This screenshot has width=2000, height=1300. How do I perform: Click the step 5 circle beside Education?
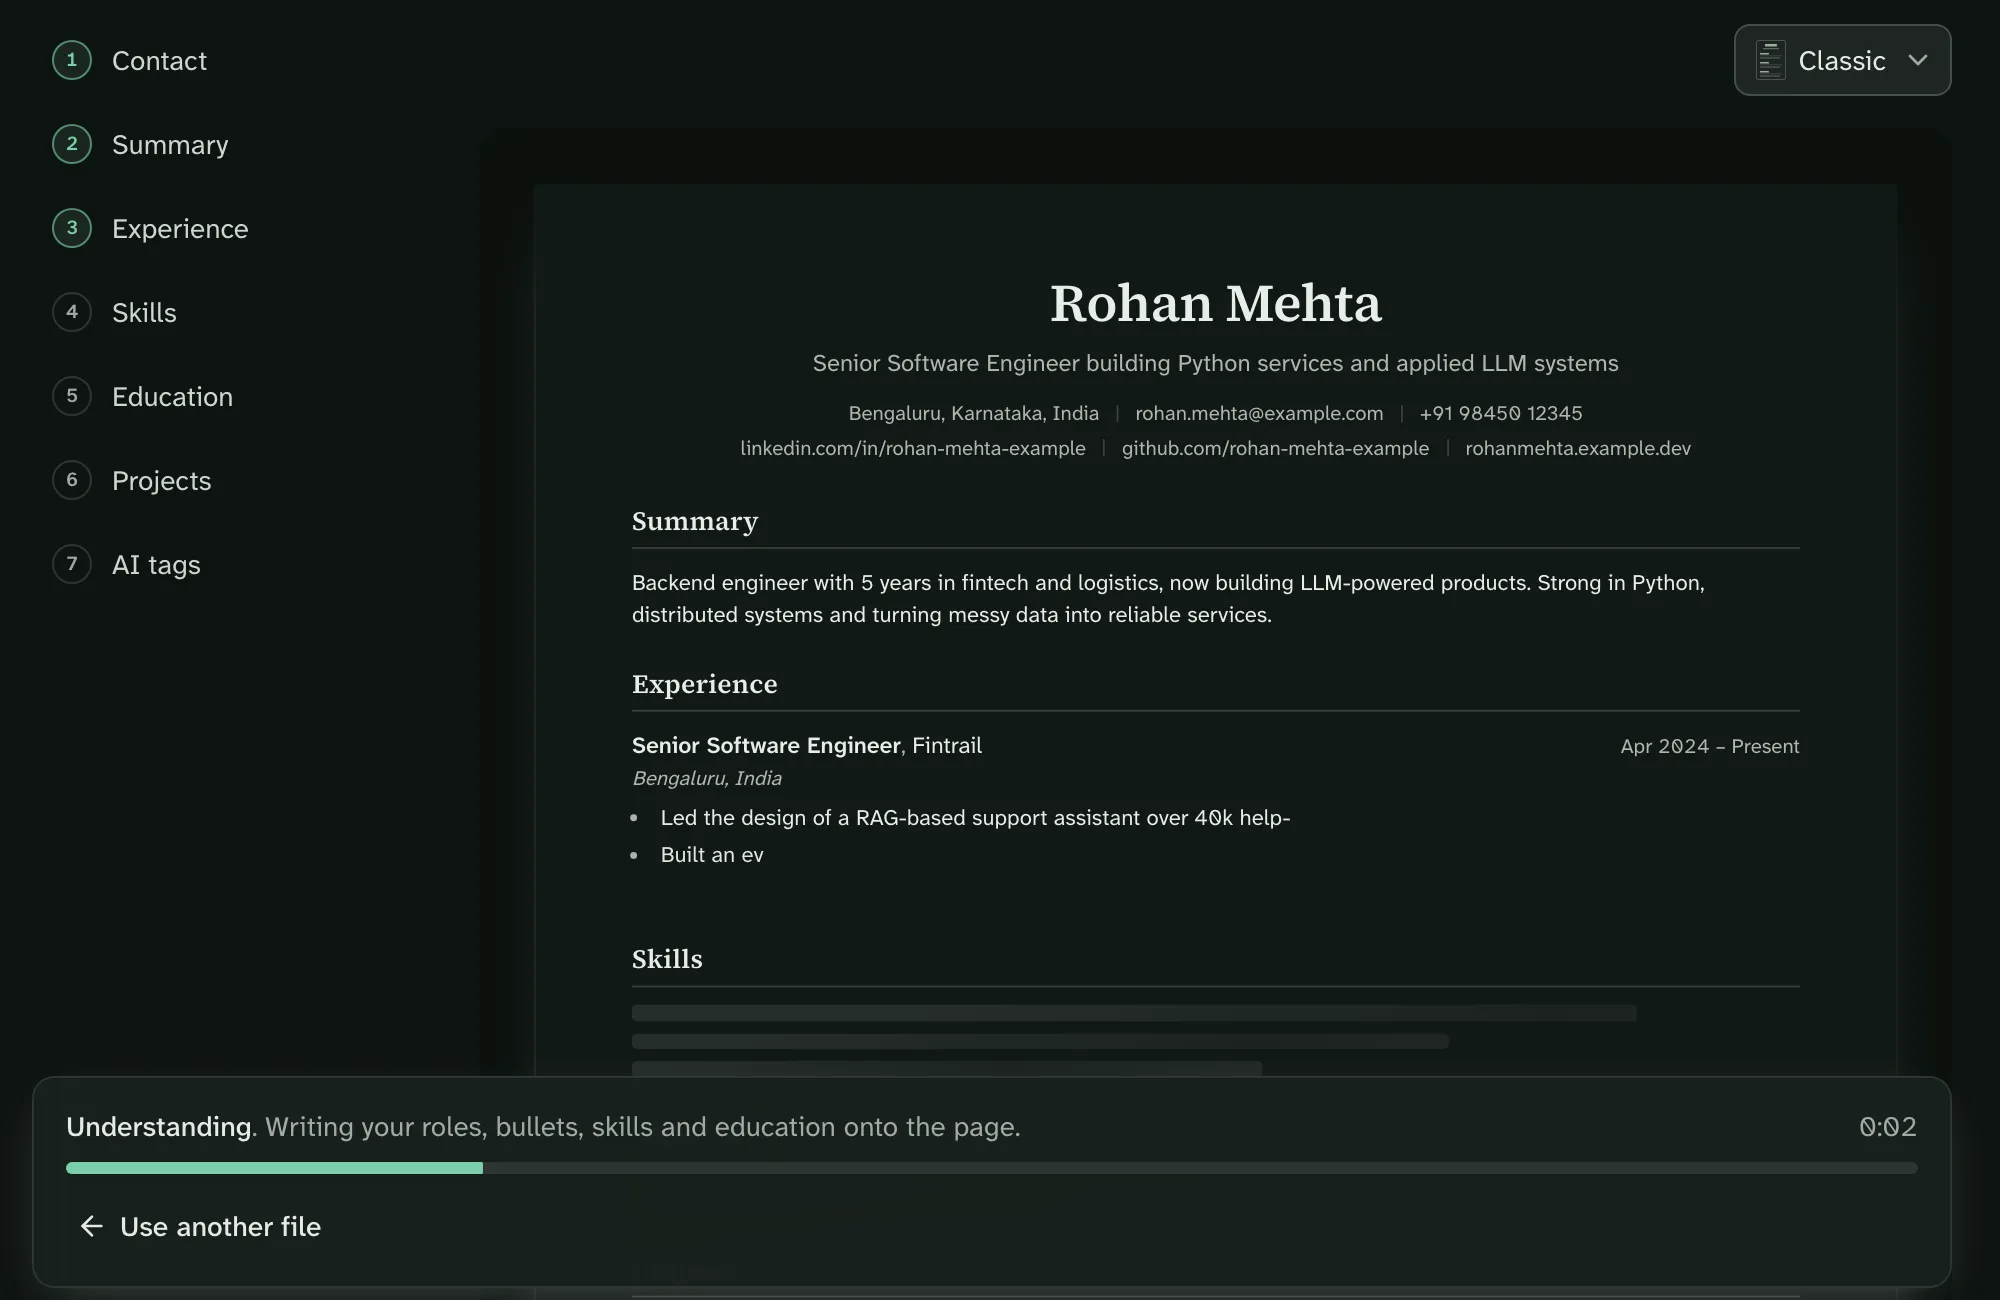pyautogui.click(x=72, y=396)
